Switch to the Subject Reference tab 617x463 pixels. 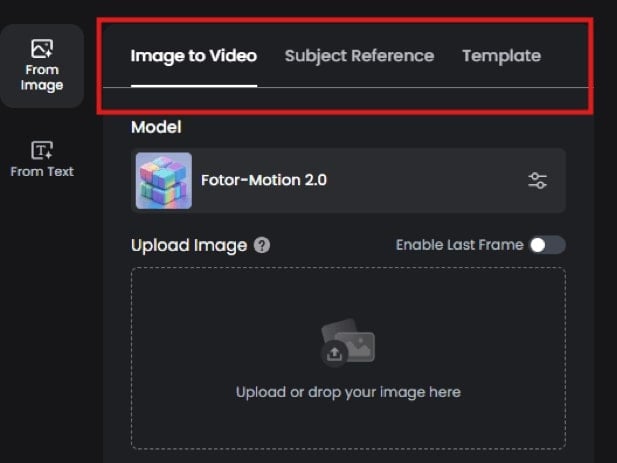[x=359, y=56]
